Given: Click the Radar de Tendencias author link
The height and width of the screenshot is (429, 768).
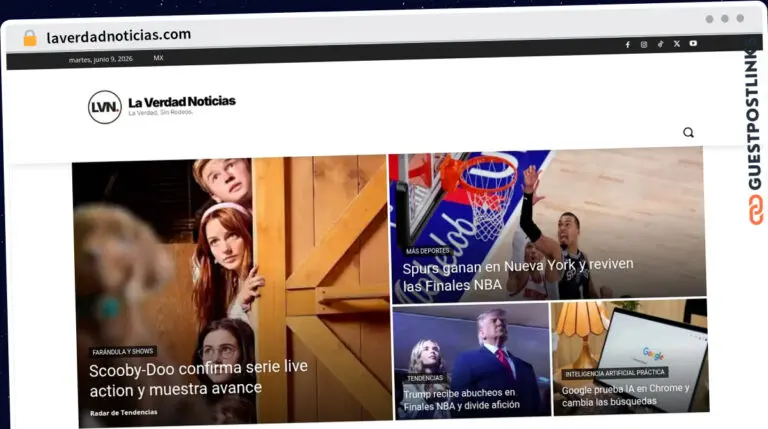Looking at the screenshot, I should click(124, 412).
